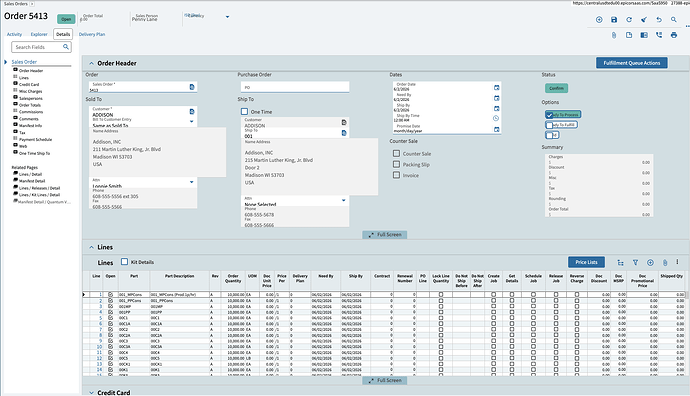Click Full Screen below Order Header
Screen dimensions: 690x396
pyautogui.click(x=385, y=235)
